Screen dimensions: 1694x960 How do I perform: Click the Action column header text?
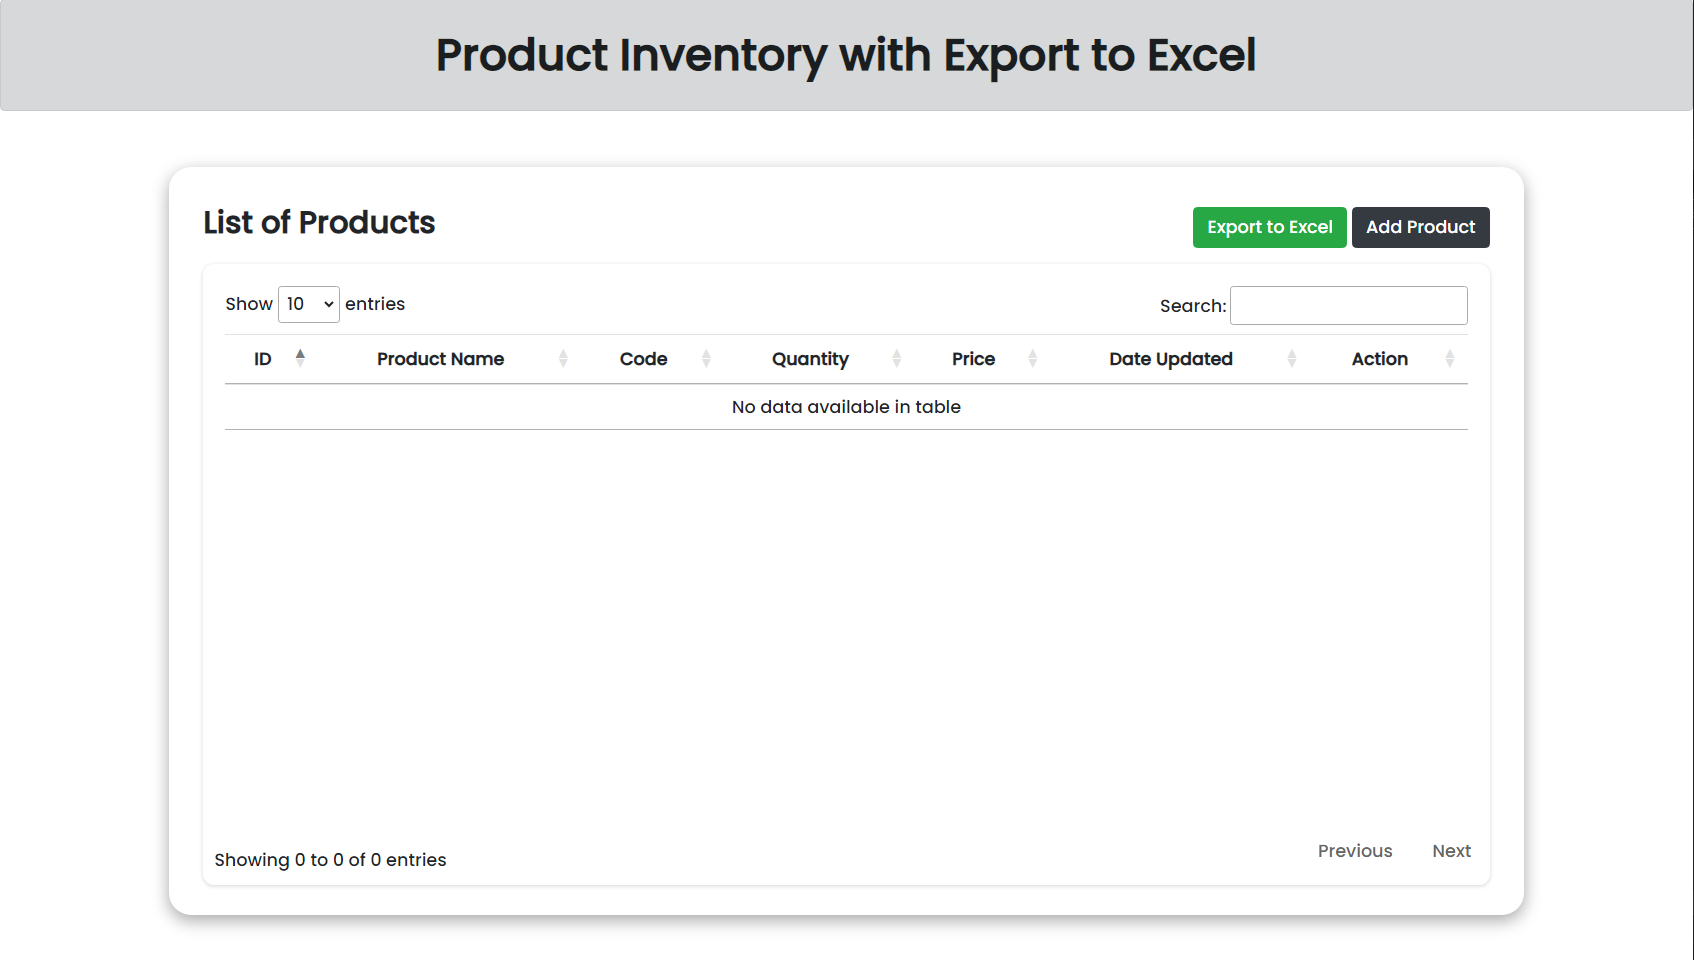point(1380,359)
